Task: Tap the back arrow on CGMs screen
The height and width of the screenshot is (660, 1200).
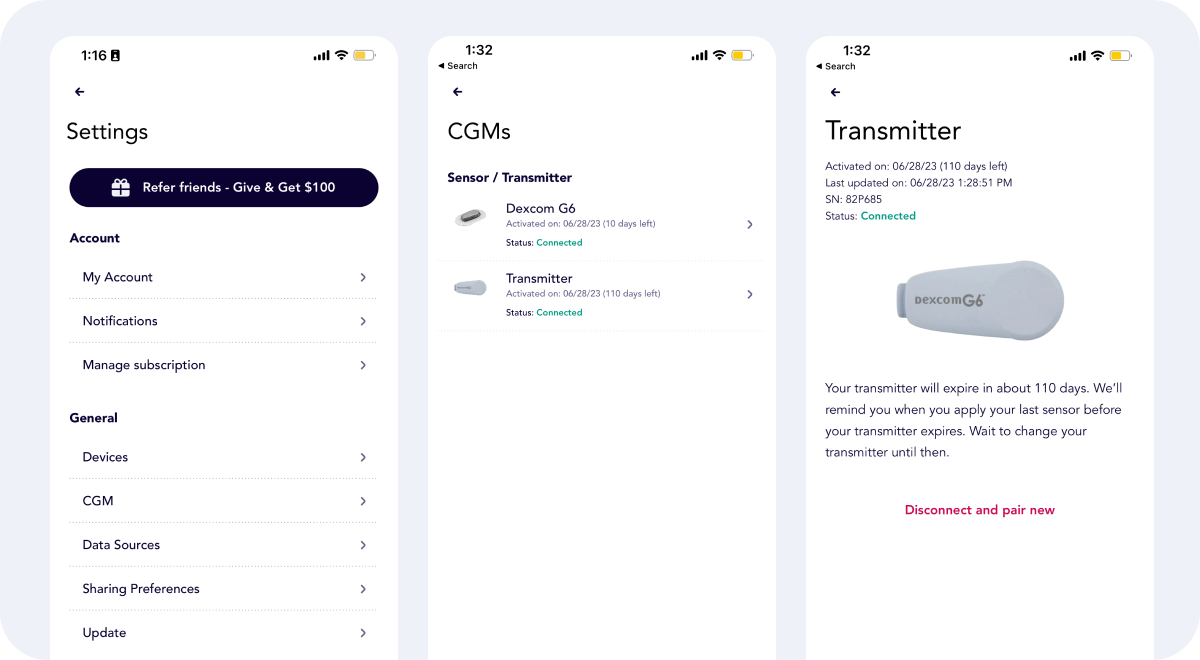Action: click(458, 92)
